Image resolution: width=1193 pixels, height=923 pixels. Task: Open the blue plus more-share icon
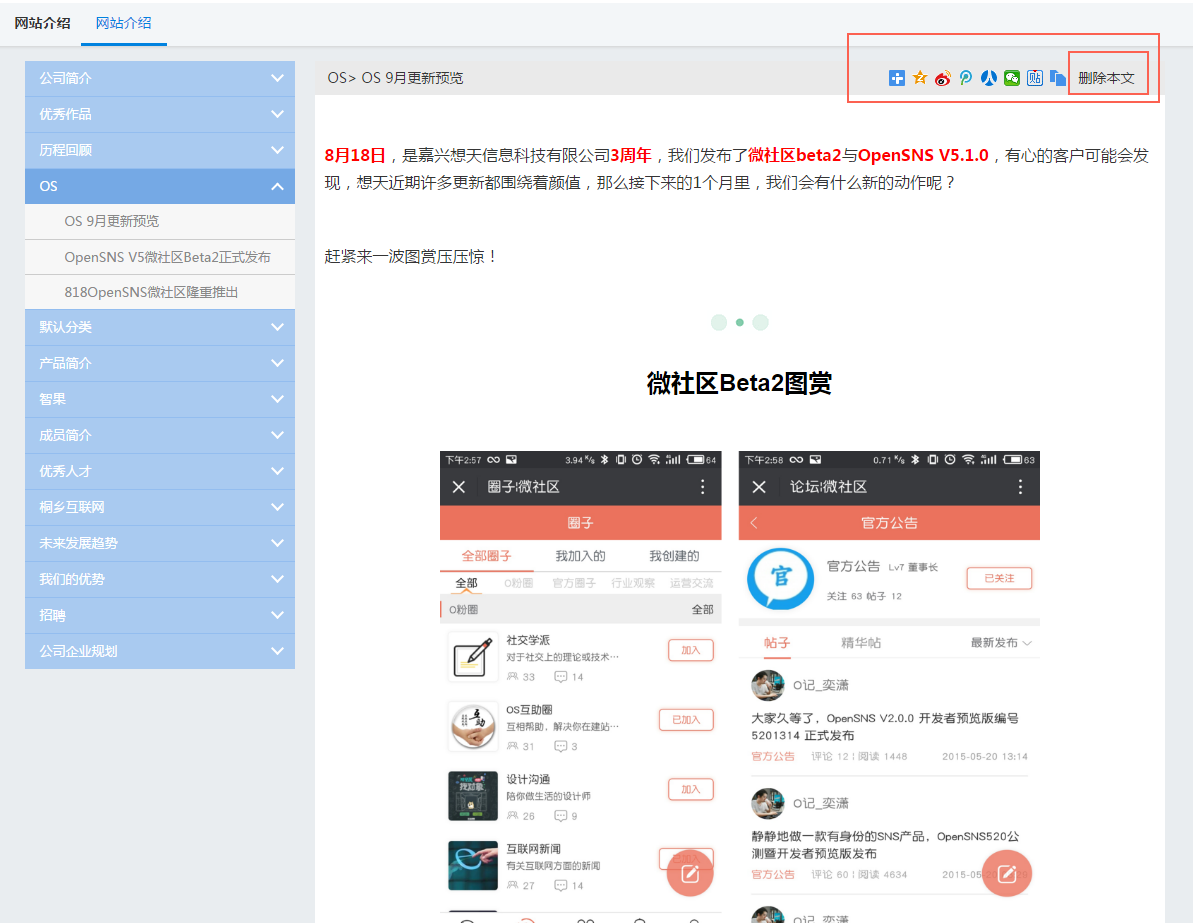(897, 78)
